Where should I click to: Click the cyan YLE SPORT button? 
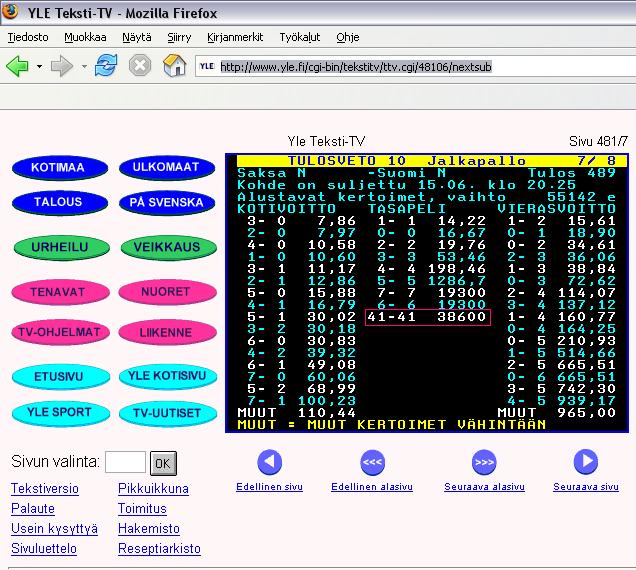tap(60, 413)
